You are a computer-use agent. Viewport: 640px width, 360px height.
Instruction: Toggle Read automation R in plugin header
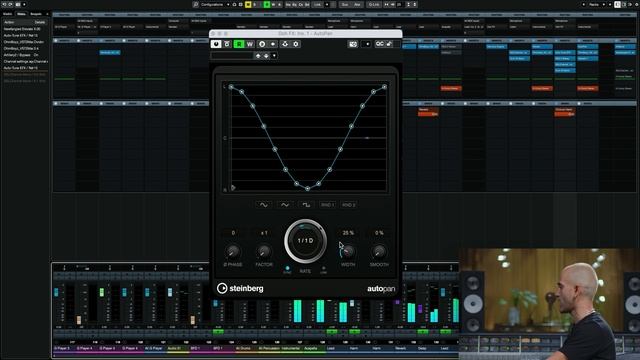[x=239, y=44]
